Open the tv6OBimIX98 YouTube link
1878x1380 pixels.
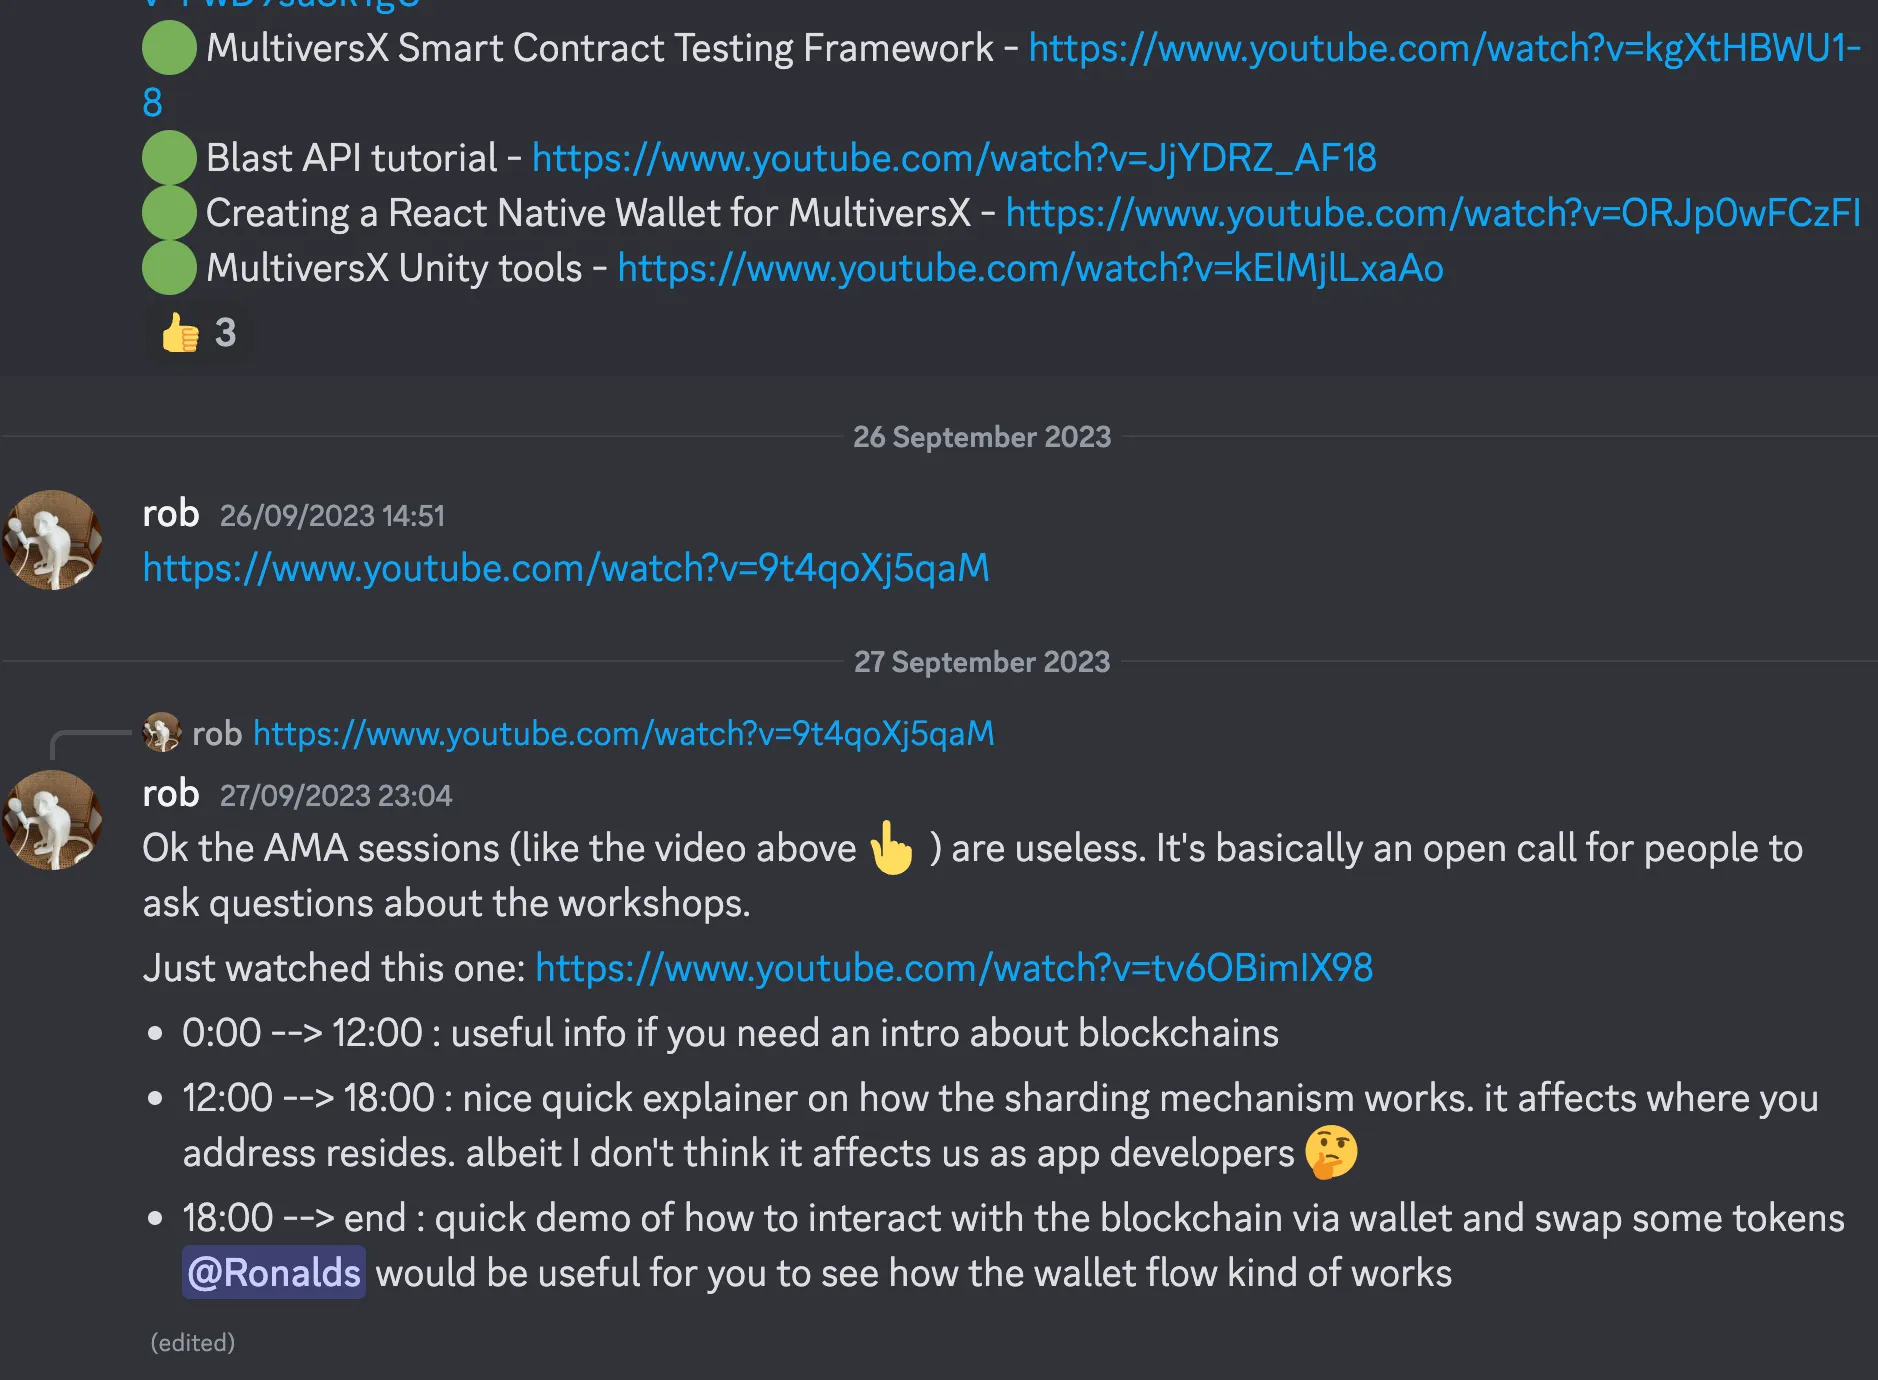point(953,968)
